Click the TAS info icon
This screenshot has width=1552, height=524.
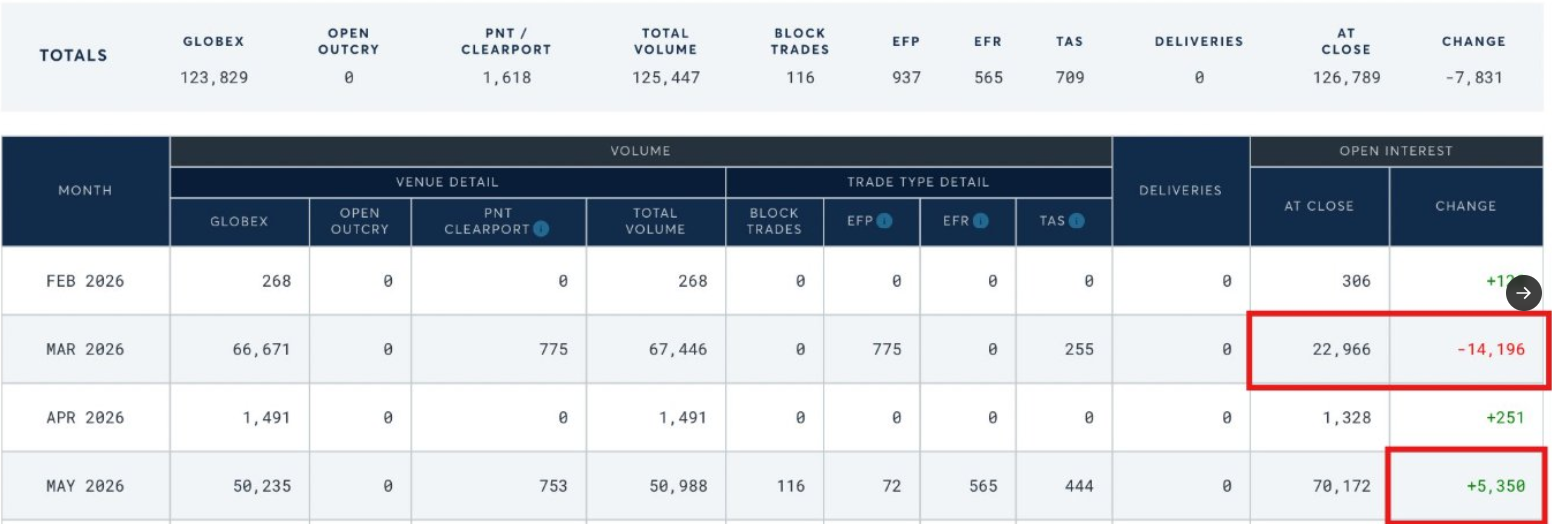pyautogui.click(x=1076, y=220)
